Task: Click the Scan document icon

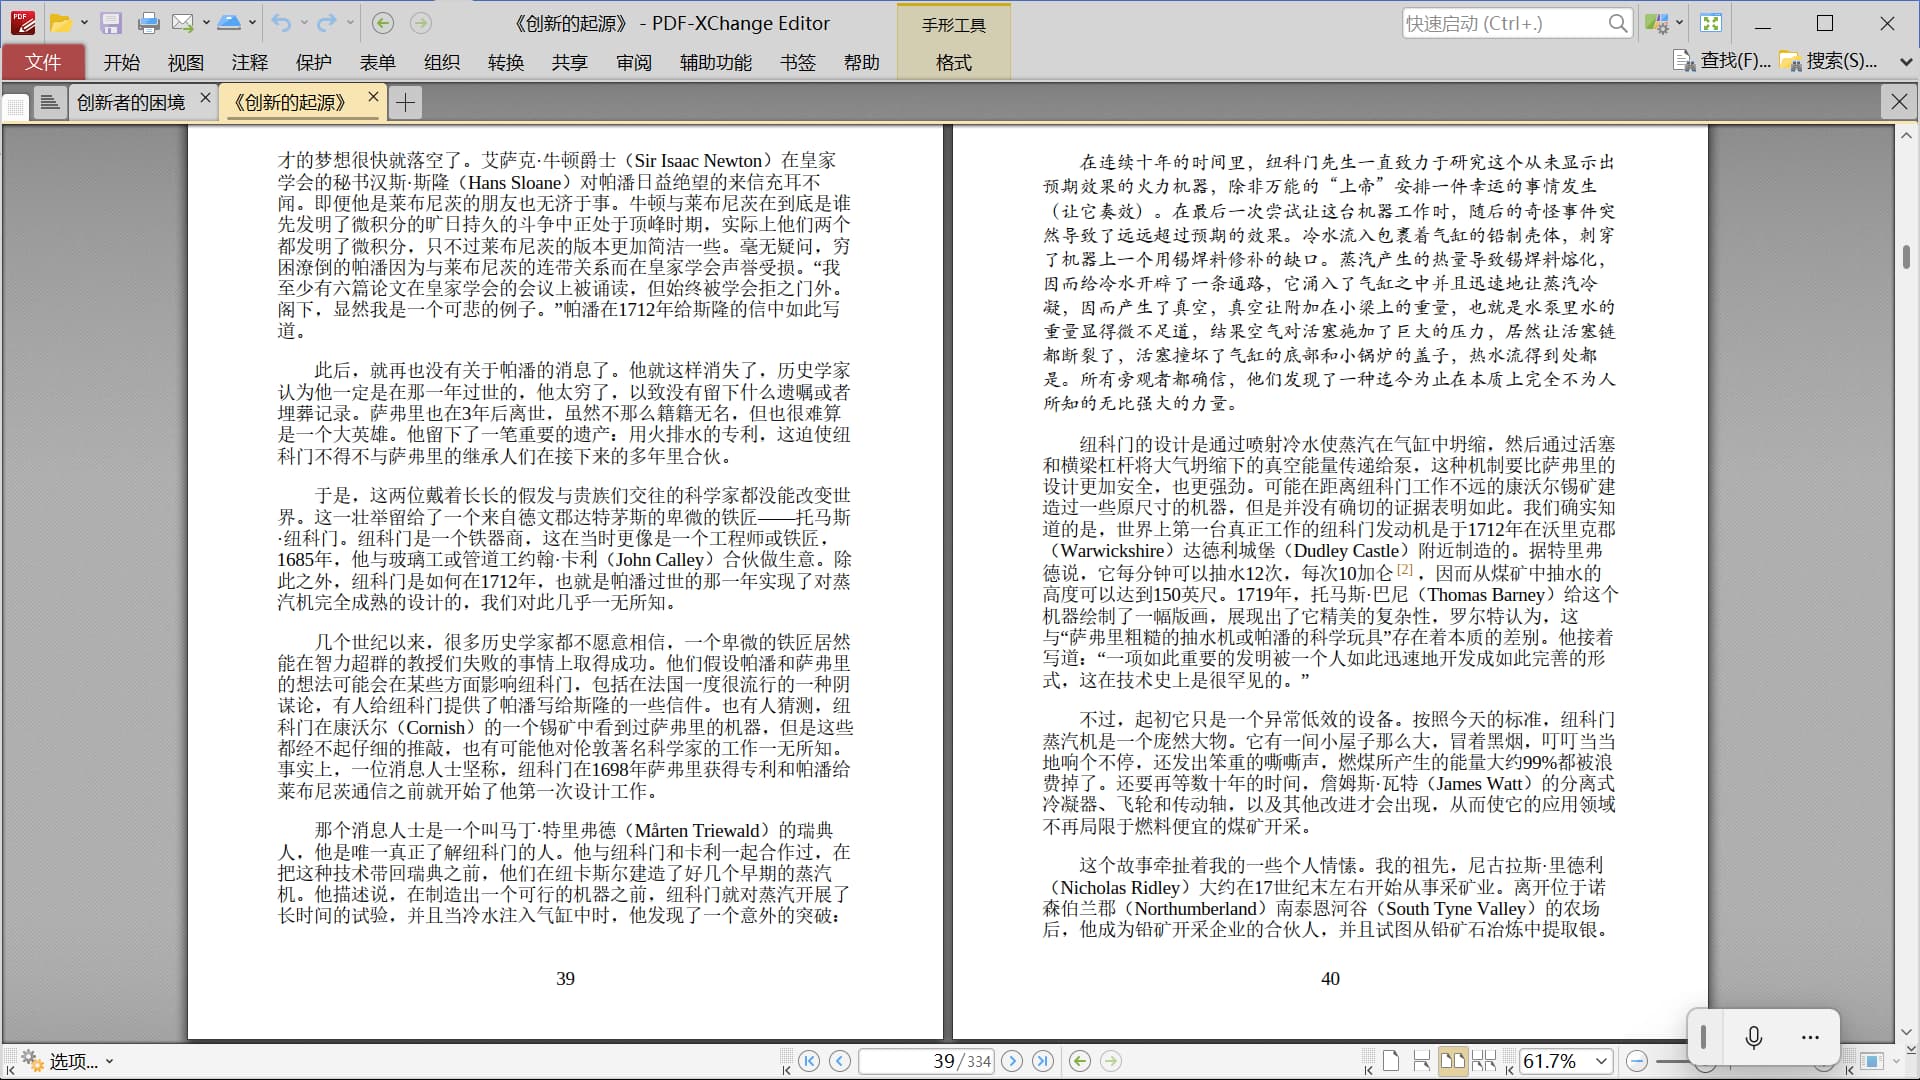Action: [x=228, y=23]
